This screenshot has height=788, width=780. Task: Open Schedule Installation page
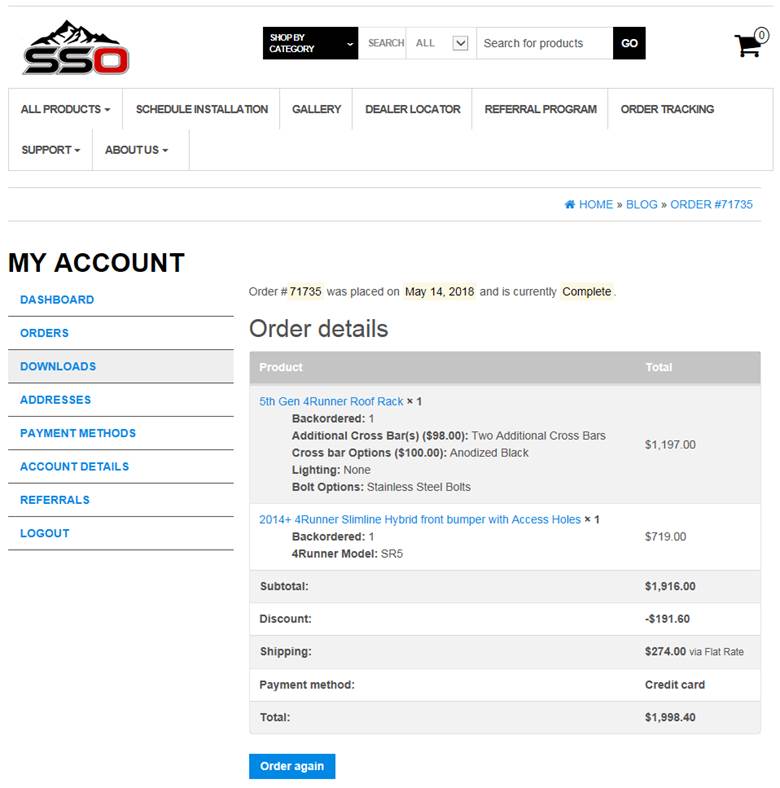202,109
